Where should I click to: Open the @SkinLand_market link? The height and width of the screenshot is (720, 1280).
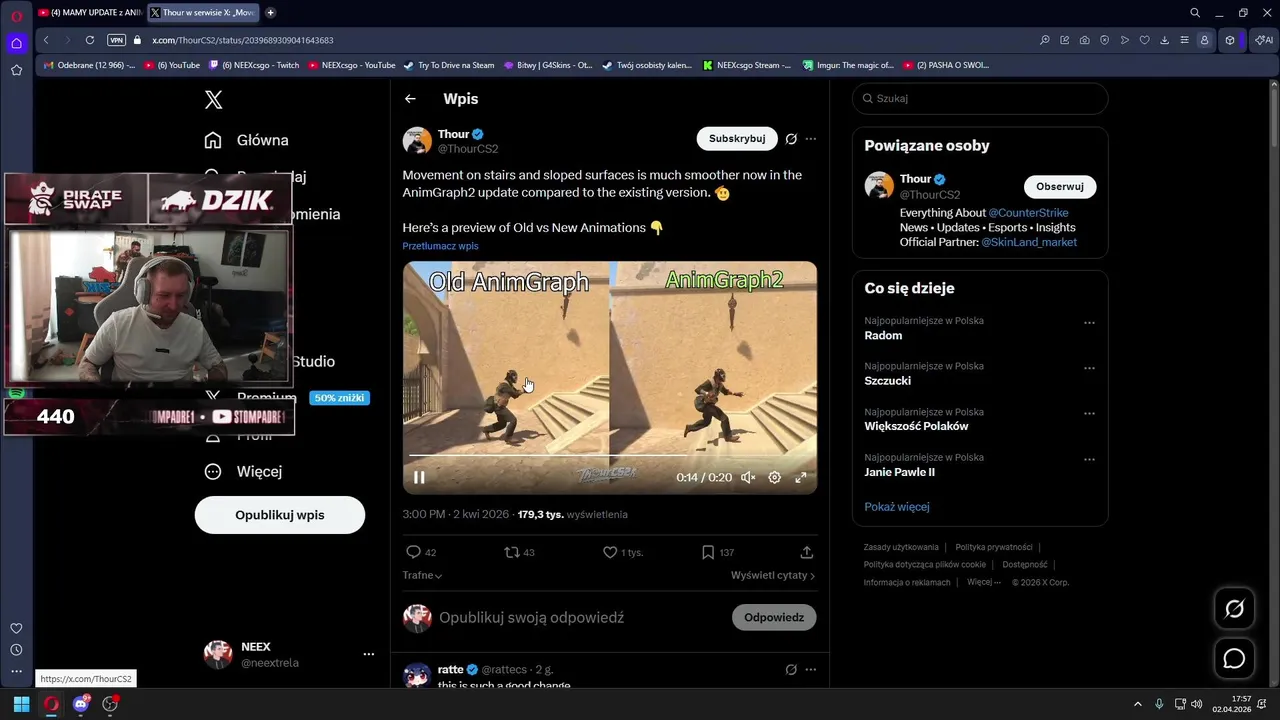1029,243
